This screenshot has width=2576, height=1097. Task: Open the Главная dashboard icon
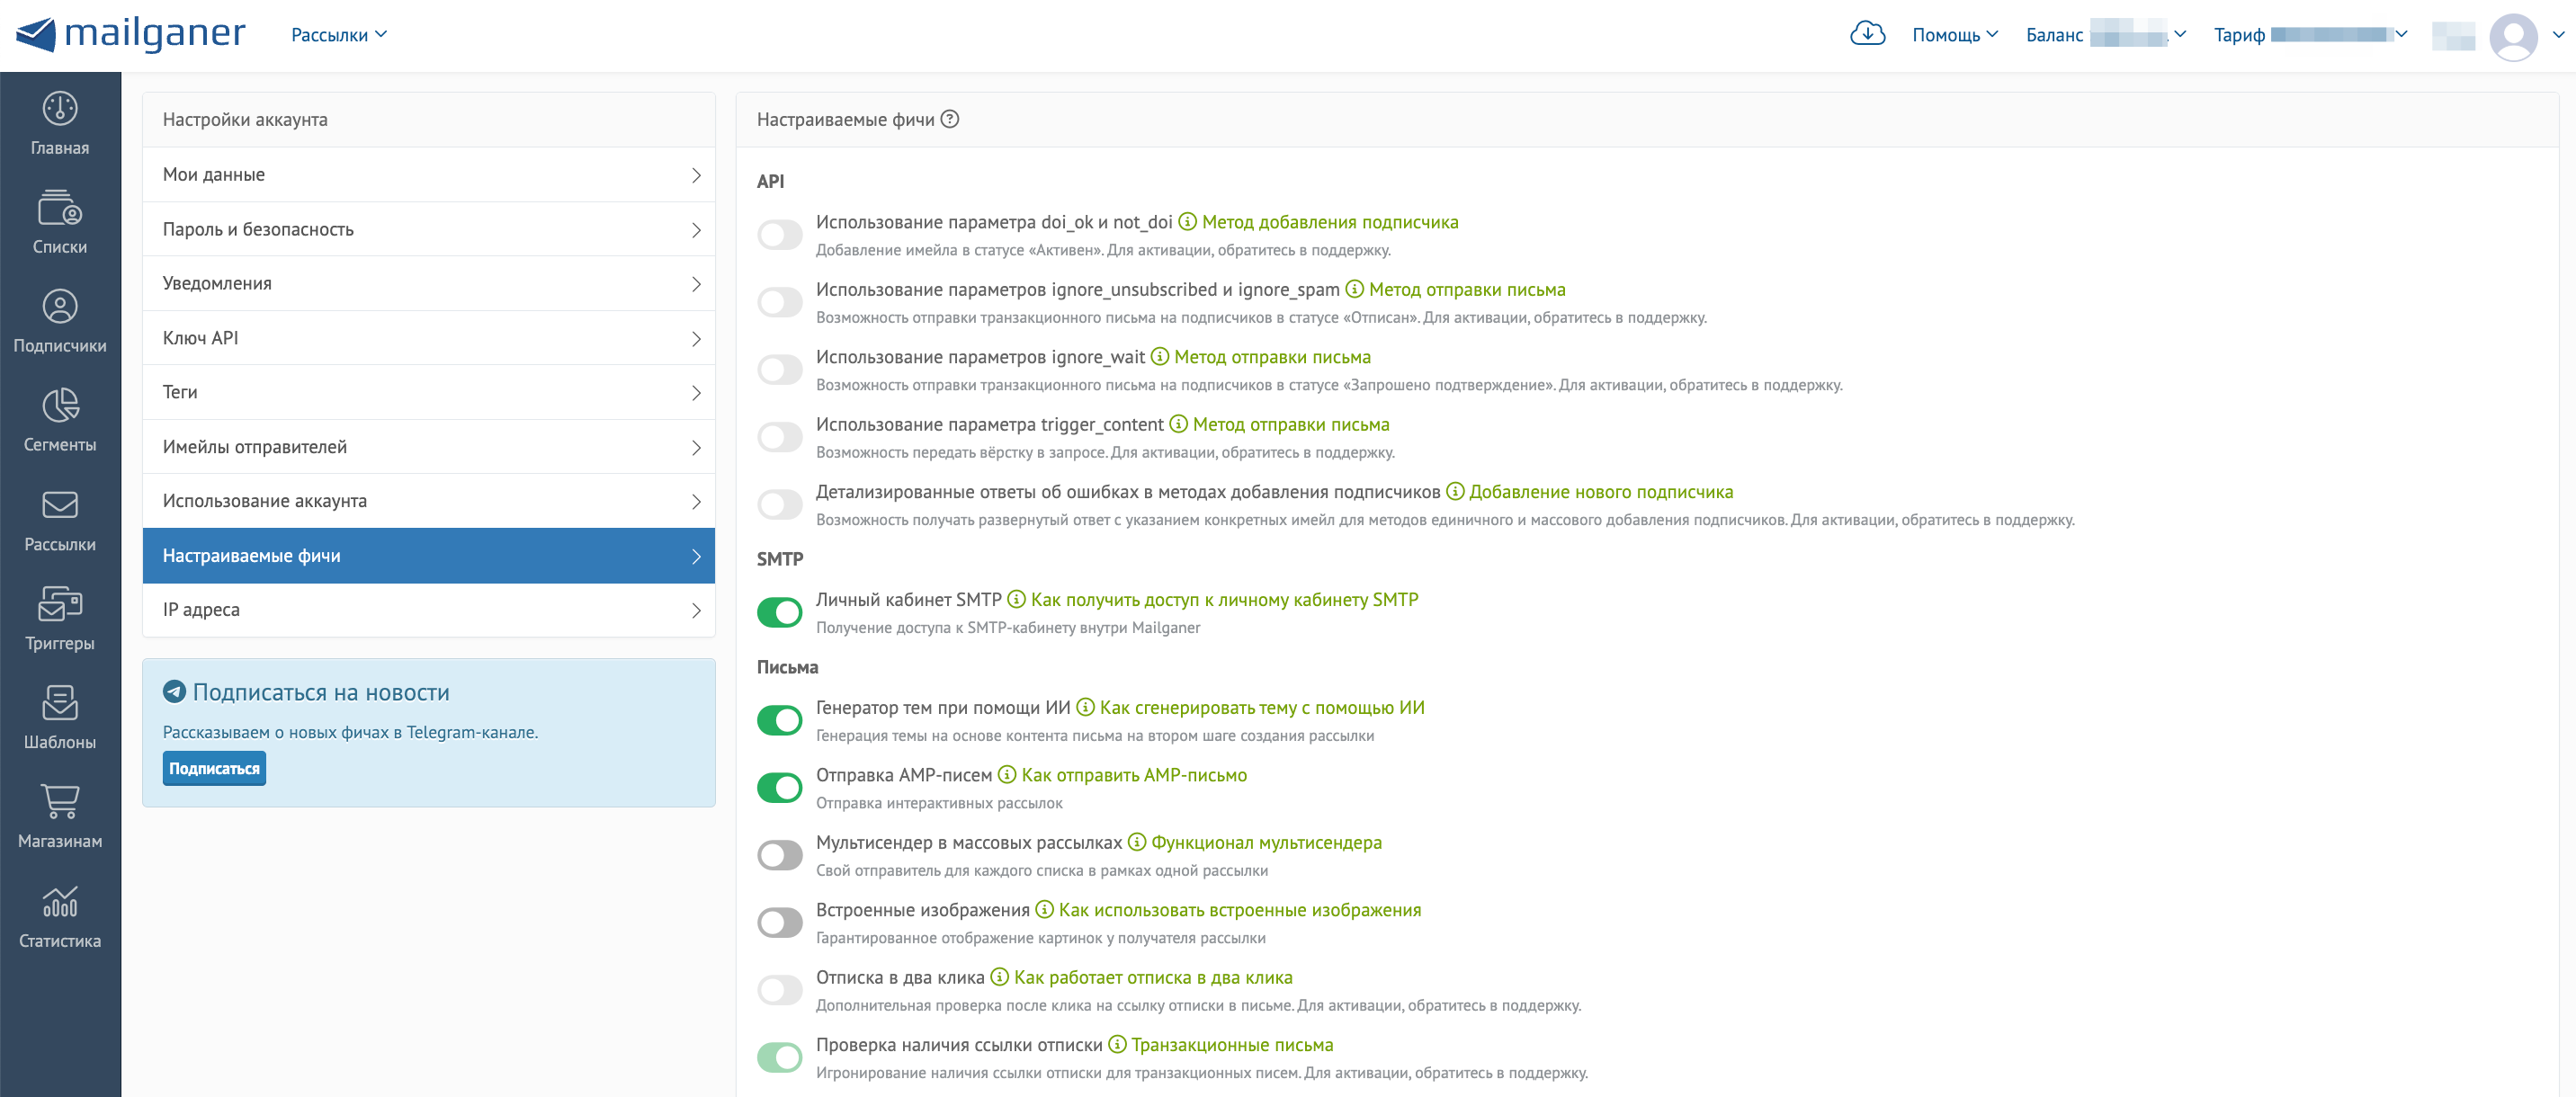click(60, 109)
